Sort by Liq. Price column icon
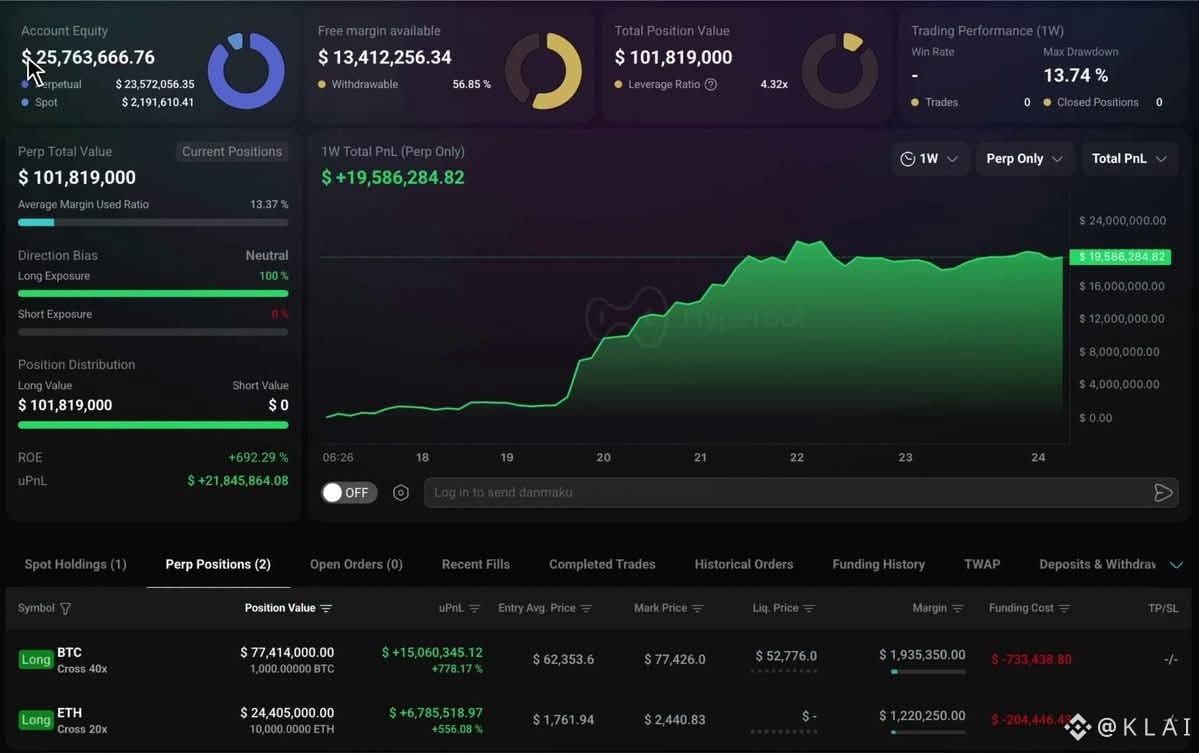Viewport: 1199px width, 753px height. coord(809,609)
